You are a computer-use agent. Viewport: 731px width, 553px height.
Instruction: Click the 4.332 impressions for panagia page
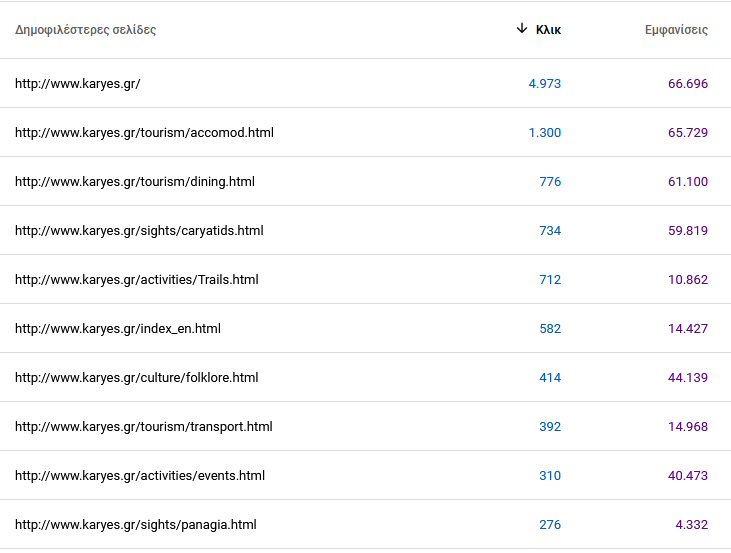[x=691, y=525]
